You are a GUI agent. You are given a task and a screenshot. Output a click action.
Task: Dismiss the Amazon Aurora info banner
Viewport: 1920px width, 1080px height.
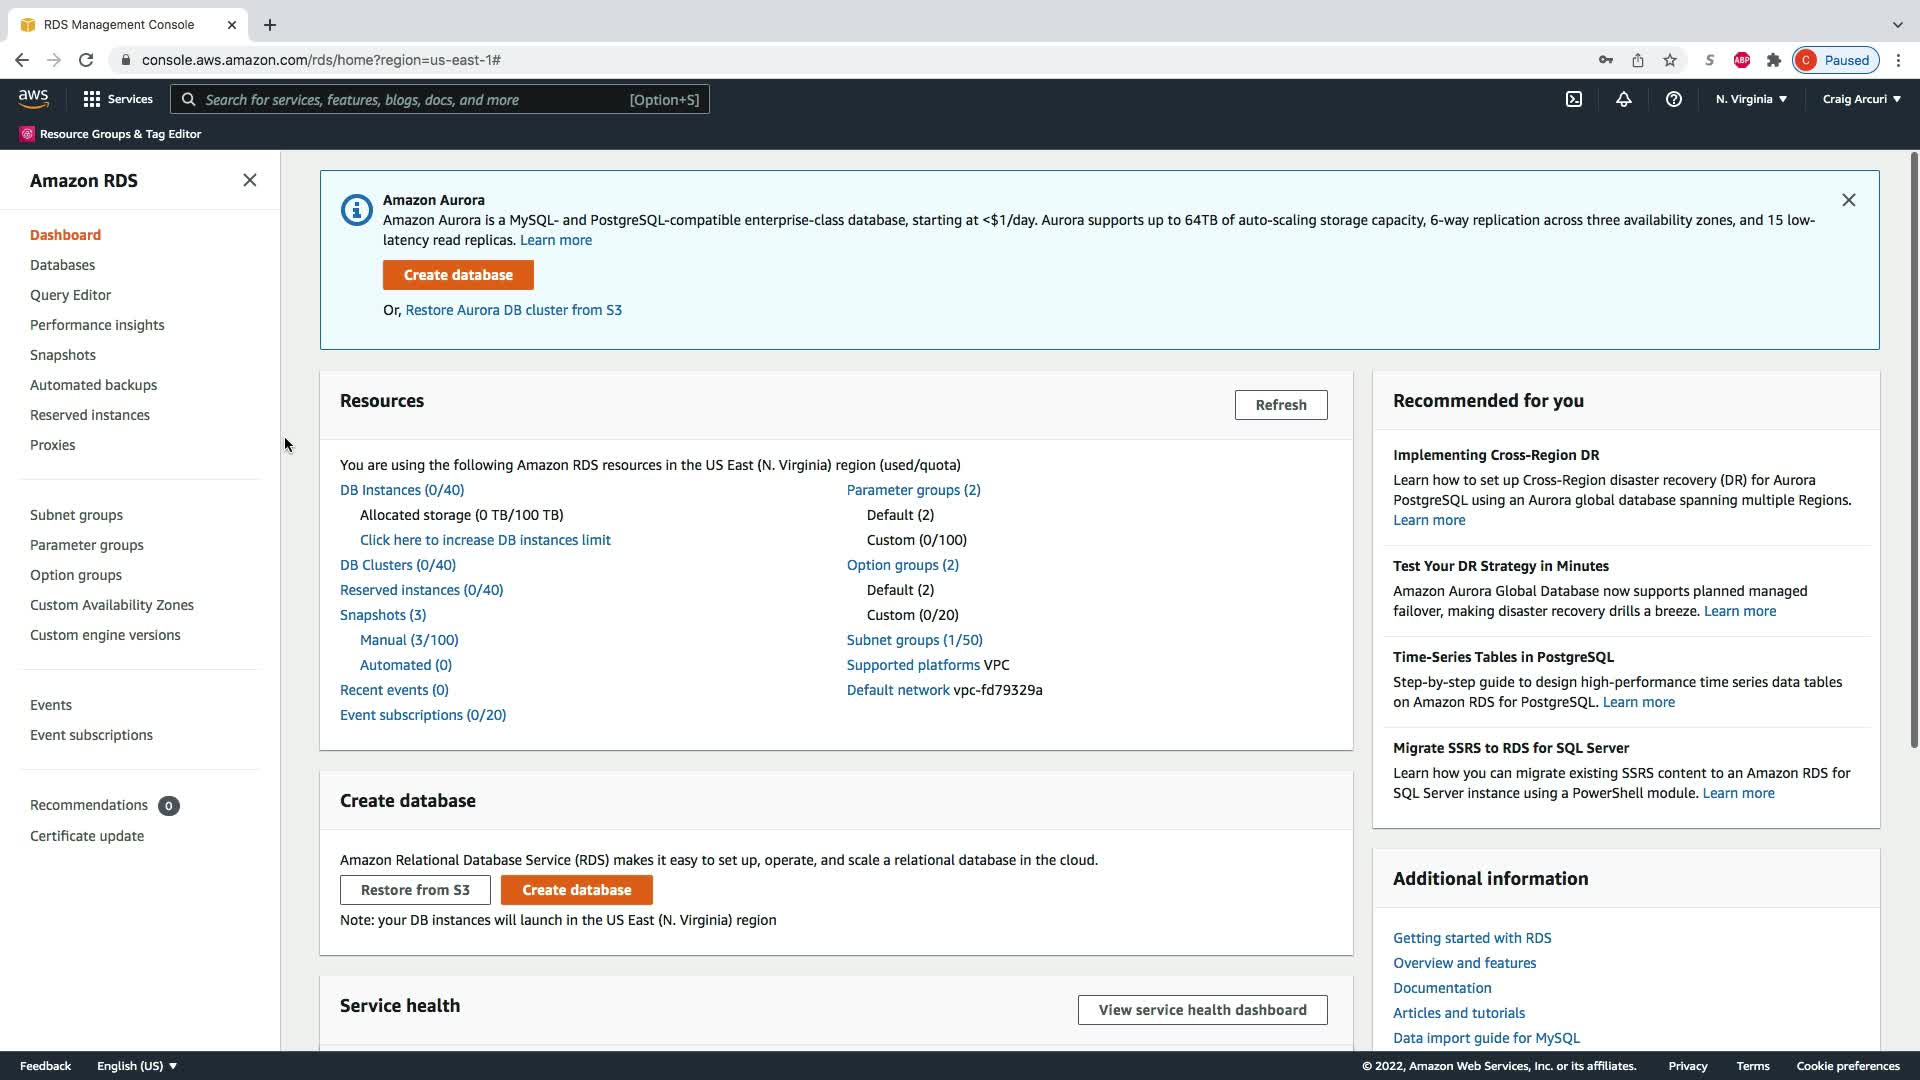(1848, 200)
